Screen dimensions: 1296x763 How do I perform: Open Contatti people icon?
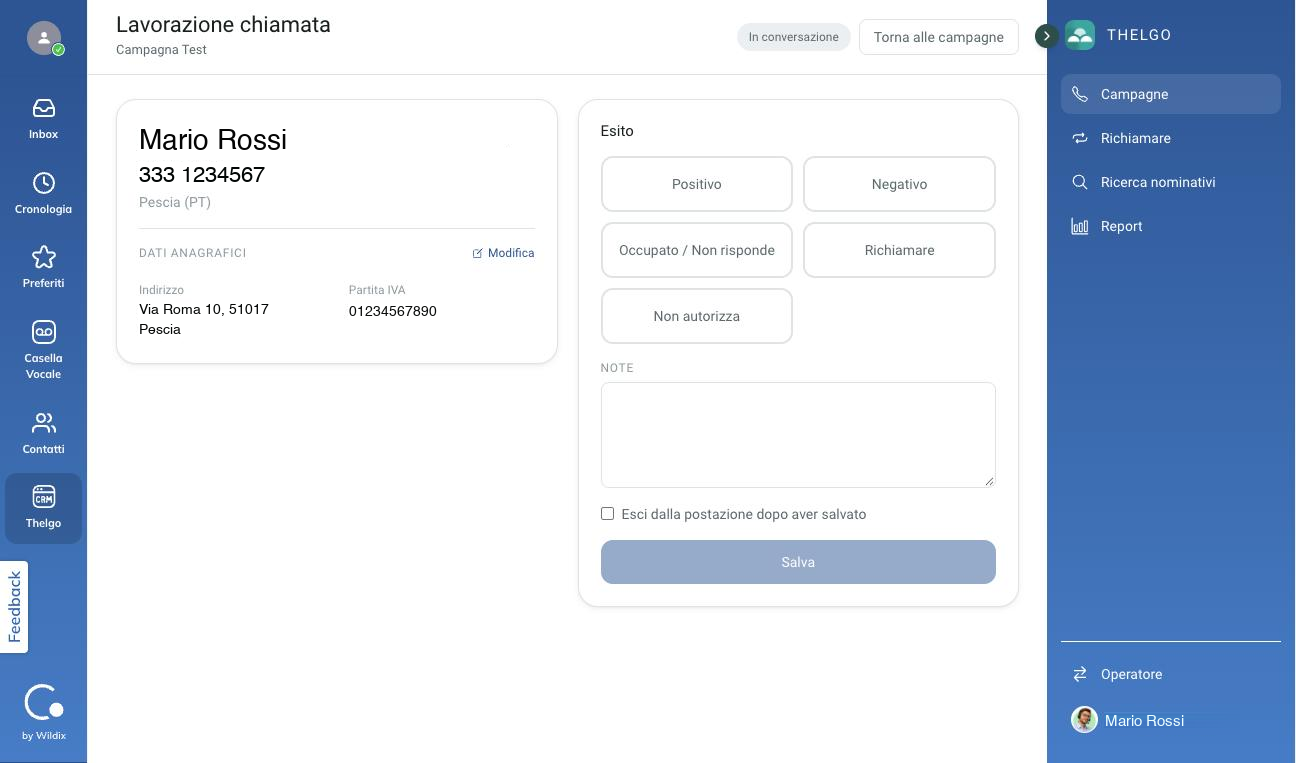pos(43,423)
